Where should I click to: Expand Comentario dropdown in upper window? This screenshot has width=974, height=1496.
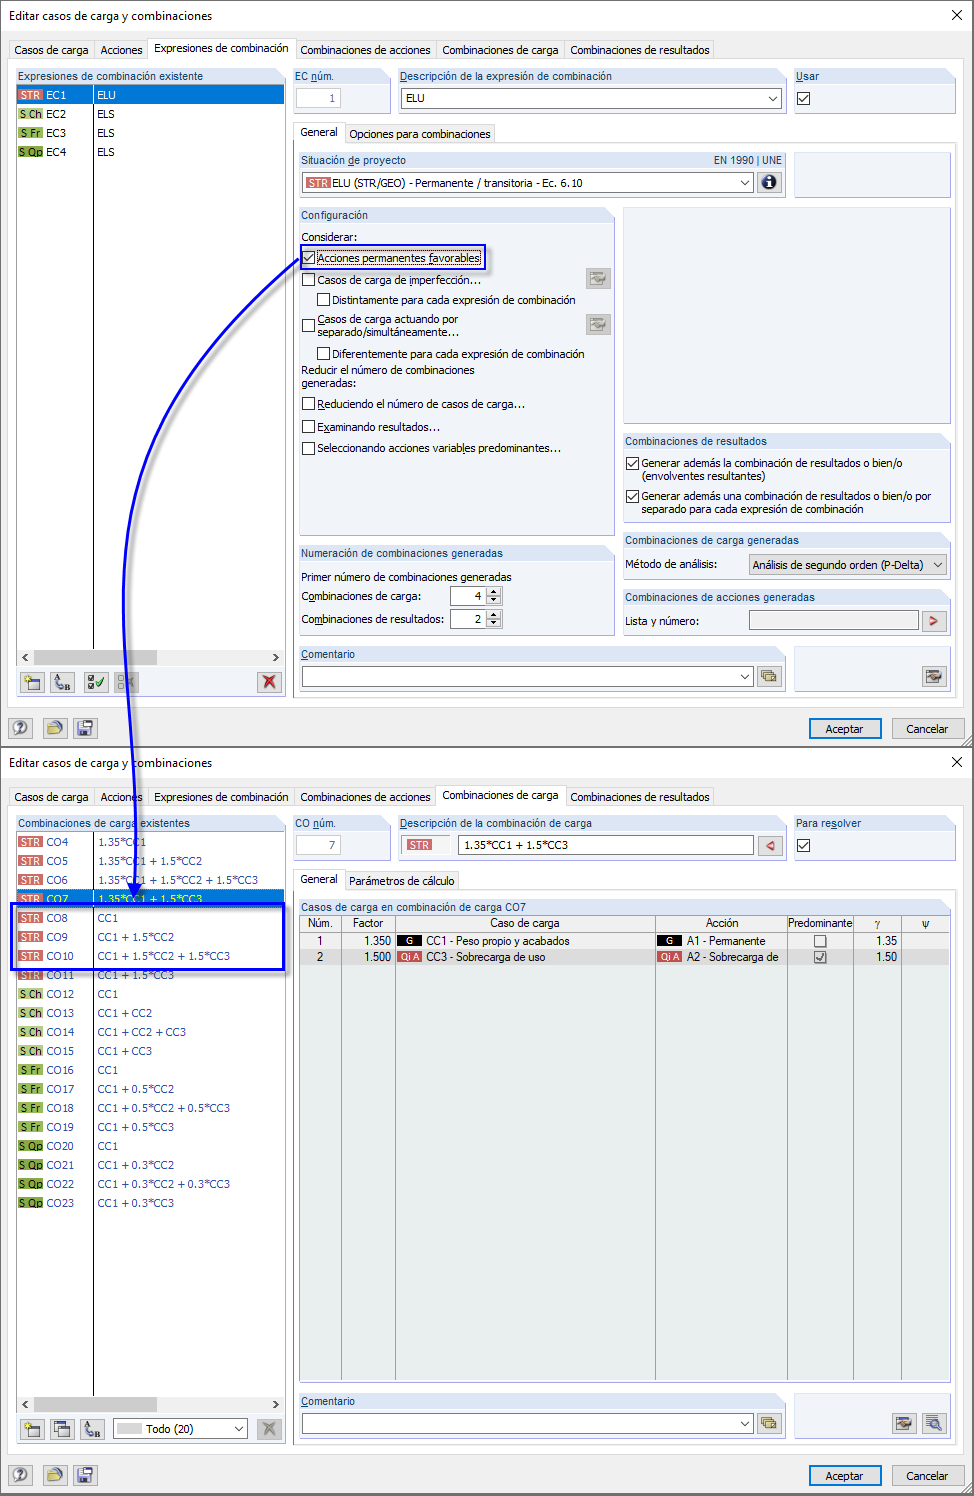(745, 676)
